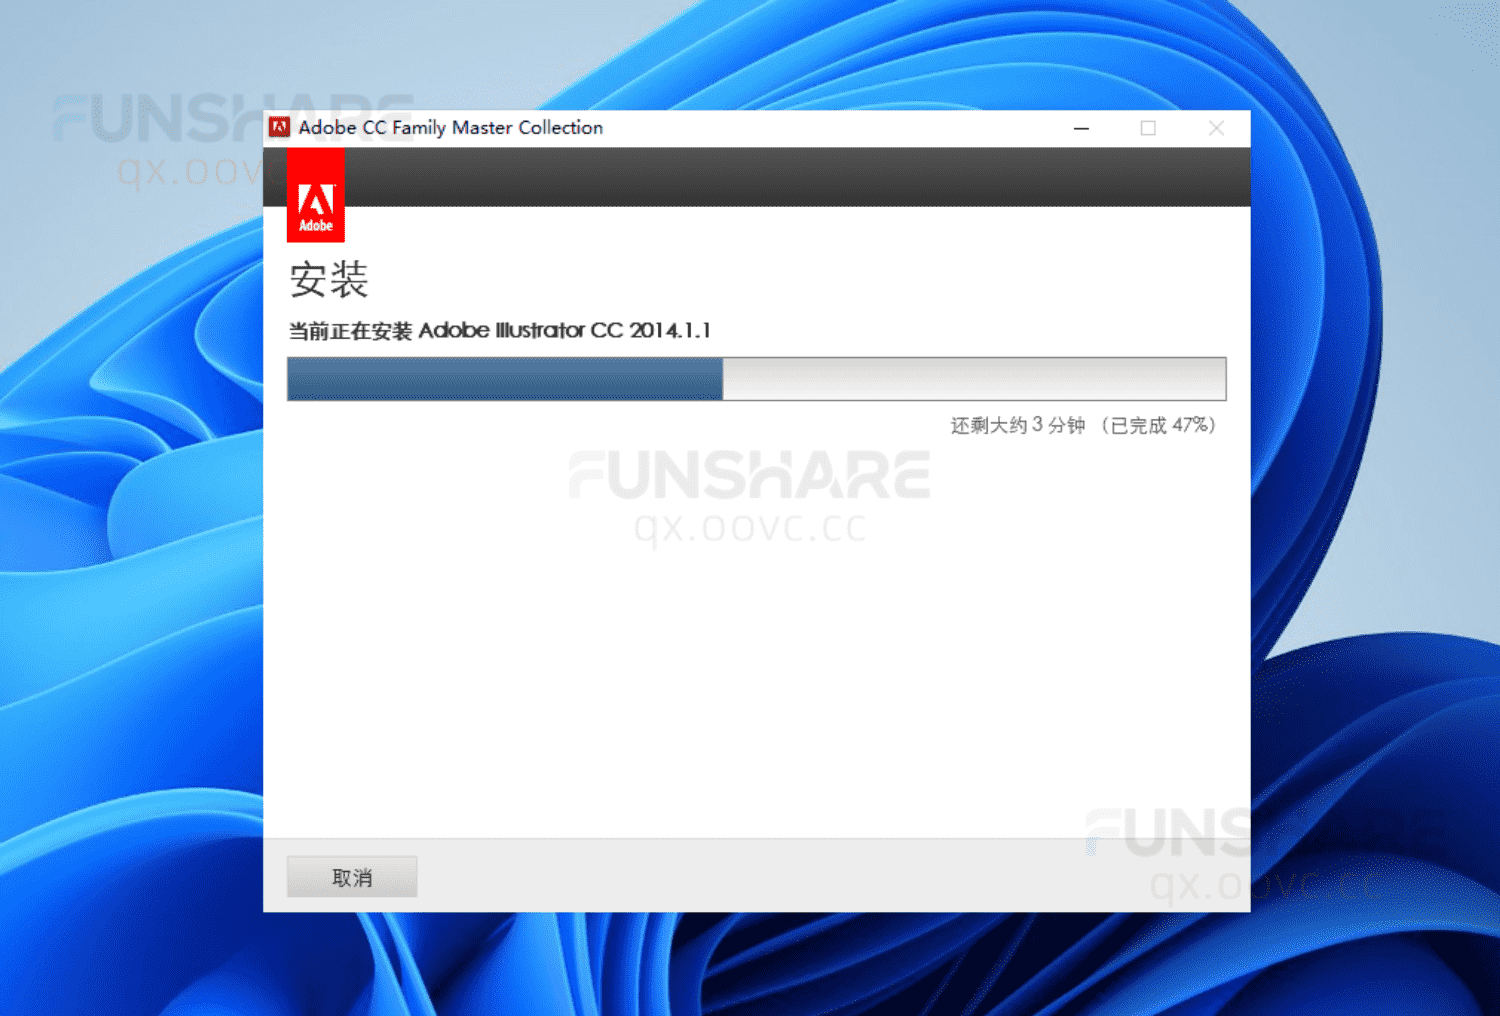Screen dimensions: 1500x1016
Task: Click the red Adobe logo badge
Action: [x=316, y=196]
